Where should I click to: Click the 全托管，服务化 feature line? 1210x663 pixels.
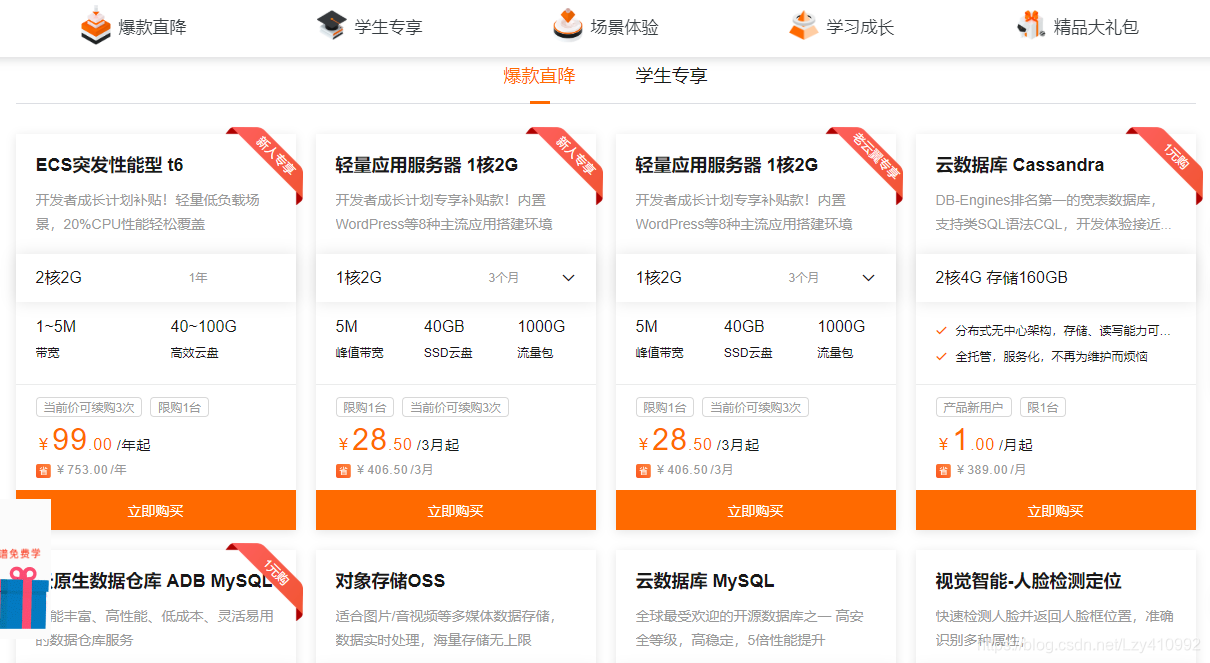(x=1042, y=356)
